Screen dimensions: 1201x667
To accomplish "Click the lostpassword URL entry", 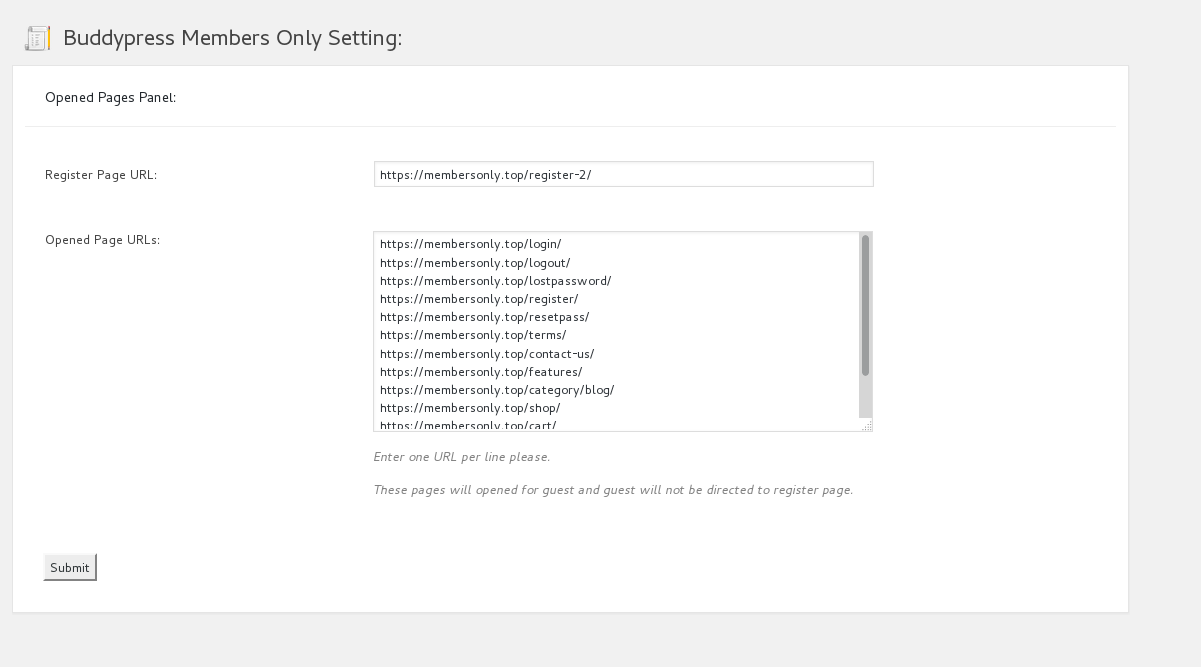I will (495, 281).
